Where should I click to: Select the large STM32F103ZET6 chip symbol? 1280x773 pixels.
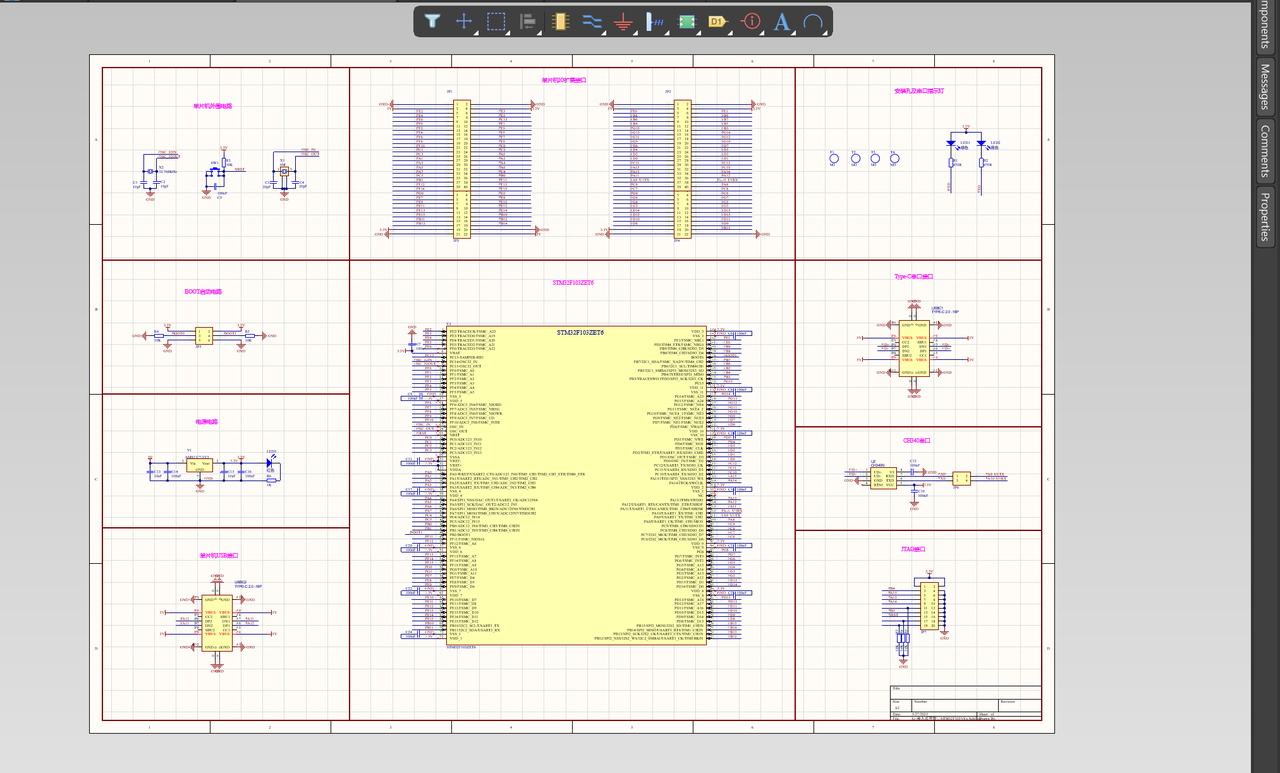point(578,485)
